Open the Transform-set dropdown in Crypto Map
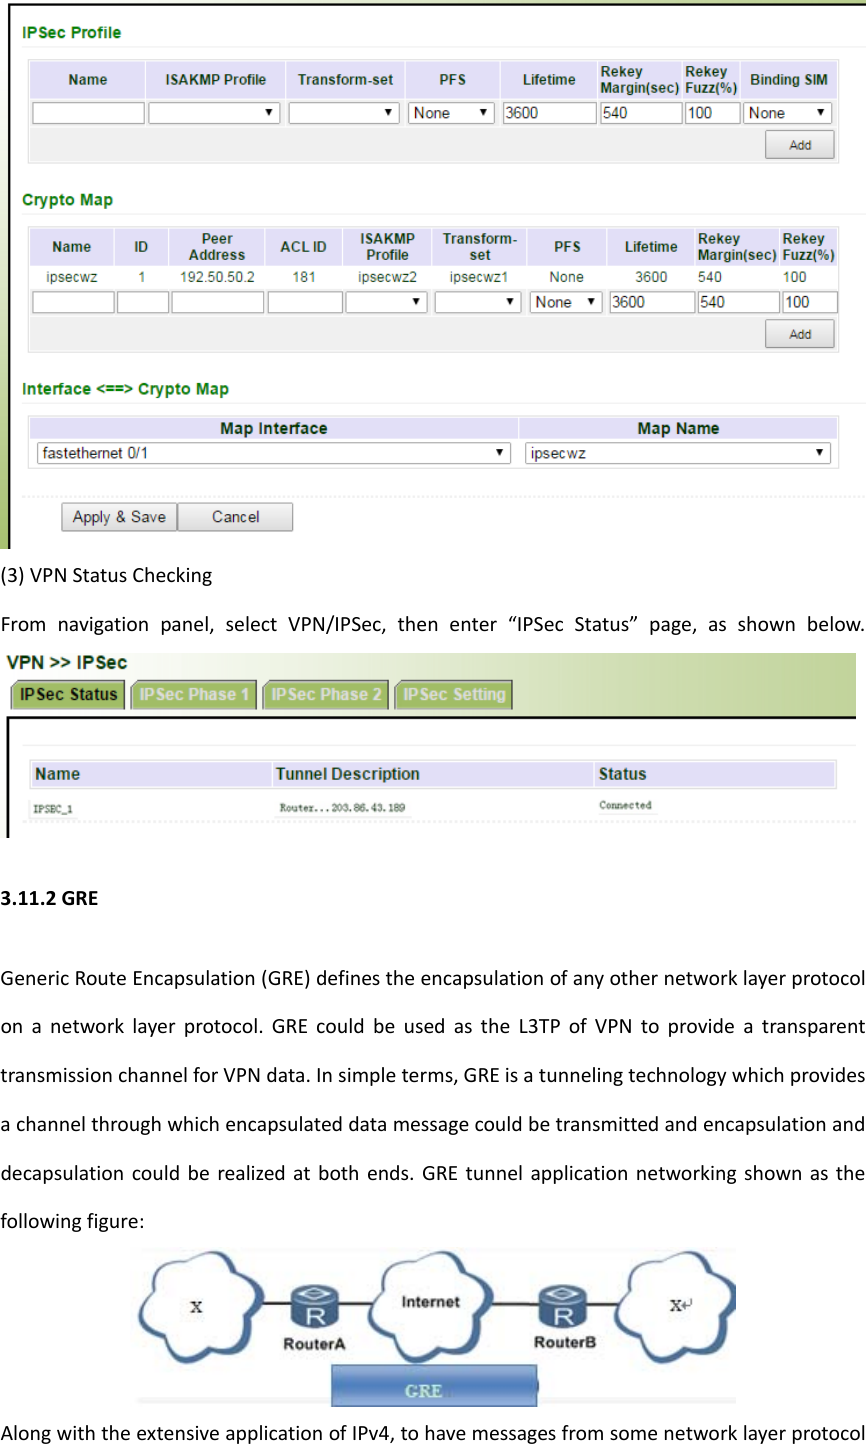Screen dimensions: 866x1444 (478, 302)
